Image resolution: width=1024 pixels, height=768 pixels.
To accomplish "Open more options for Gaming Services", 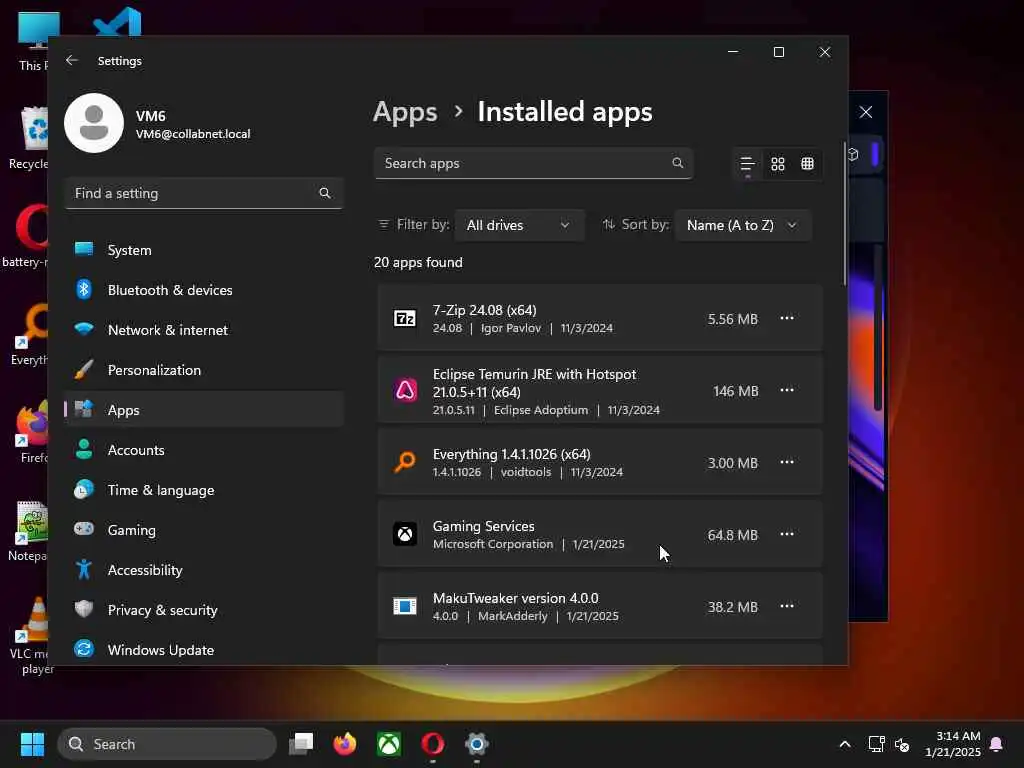I will pos(787,534).
